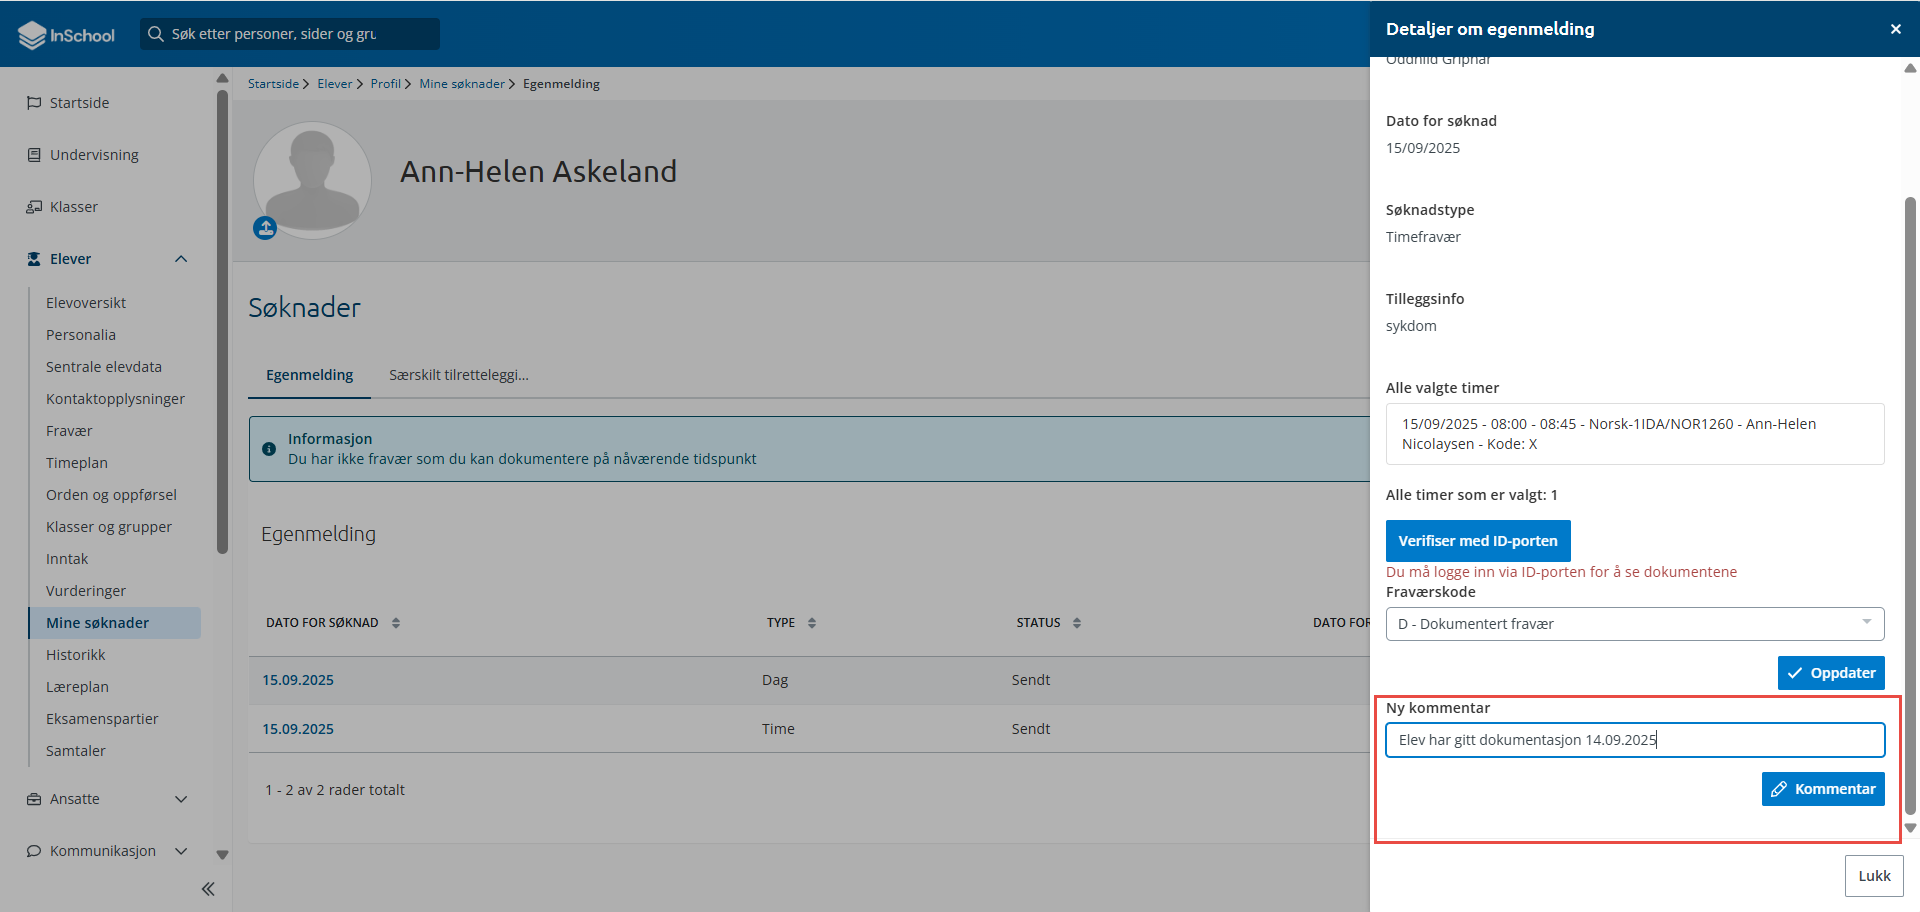Click the Ny kommentar text field
Viewport: 1920px width, 912px height.
point(1634,740)
